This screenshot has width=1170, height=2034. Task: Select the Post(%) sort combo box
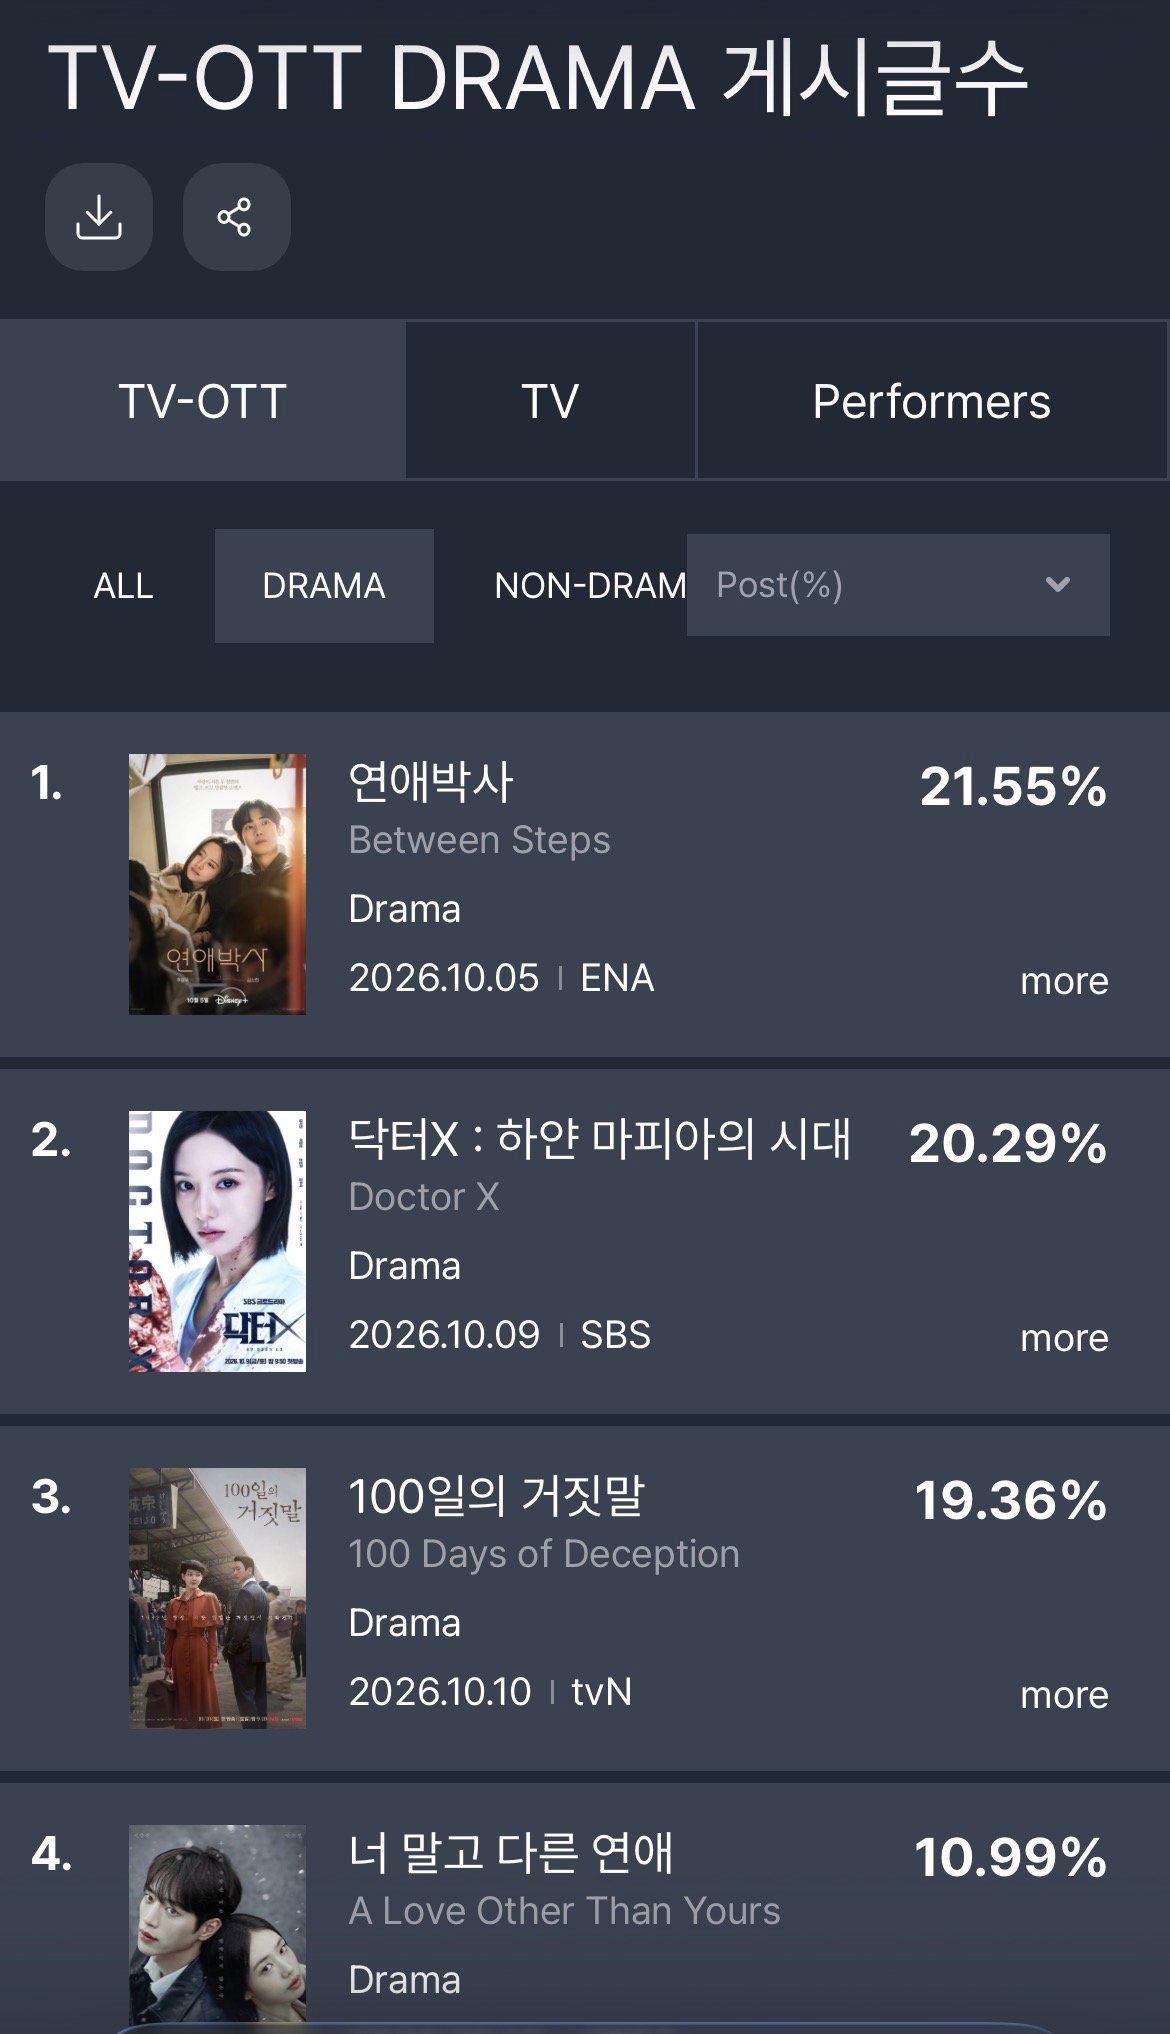(x=898, y=585)
